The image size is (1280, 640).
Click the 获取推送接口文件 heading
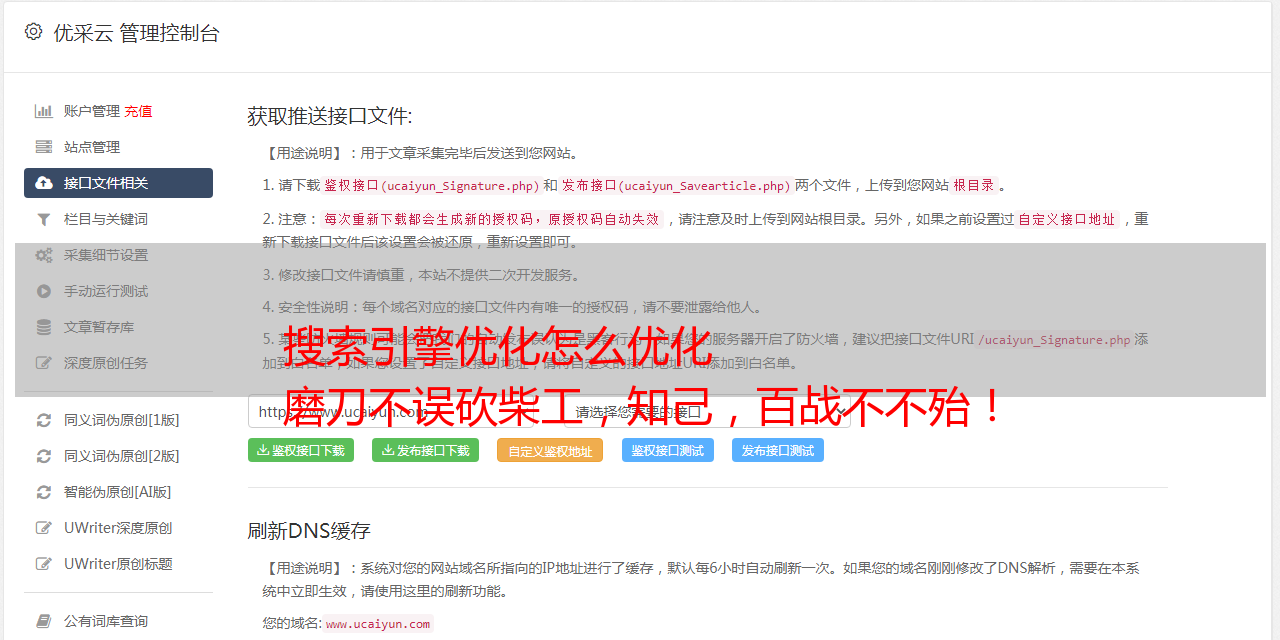330,116
